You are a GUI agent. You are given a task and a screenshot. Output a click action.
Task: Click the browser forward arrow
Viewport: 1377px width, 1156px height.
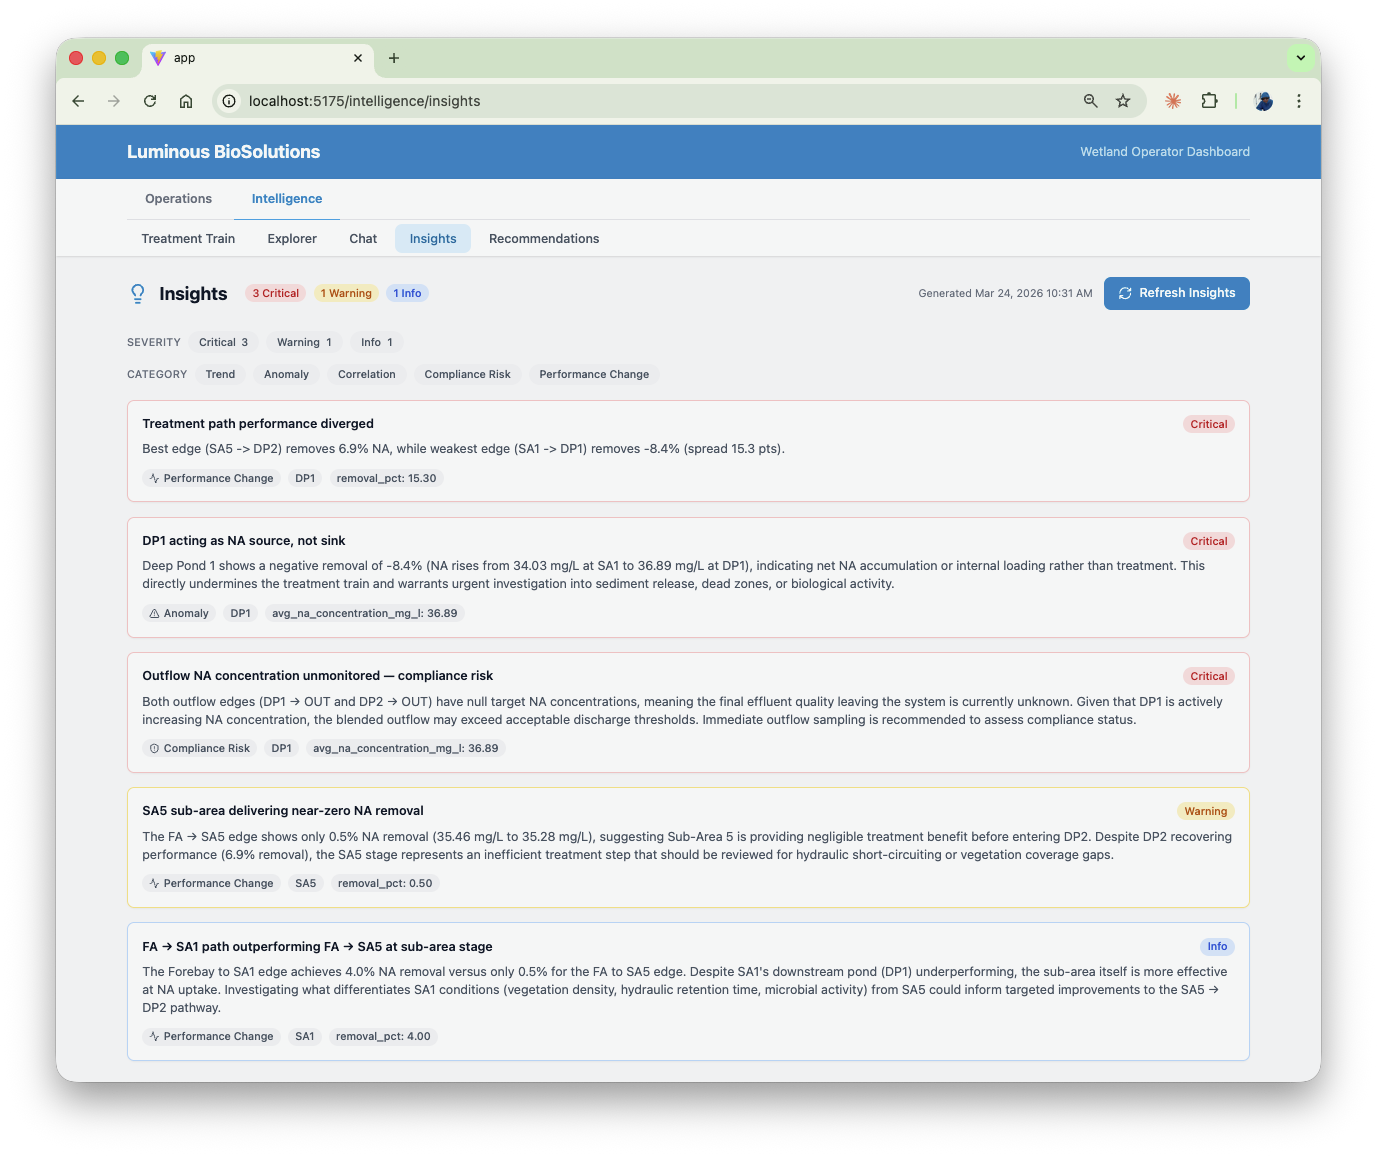pos(114,101)
